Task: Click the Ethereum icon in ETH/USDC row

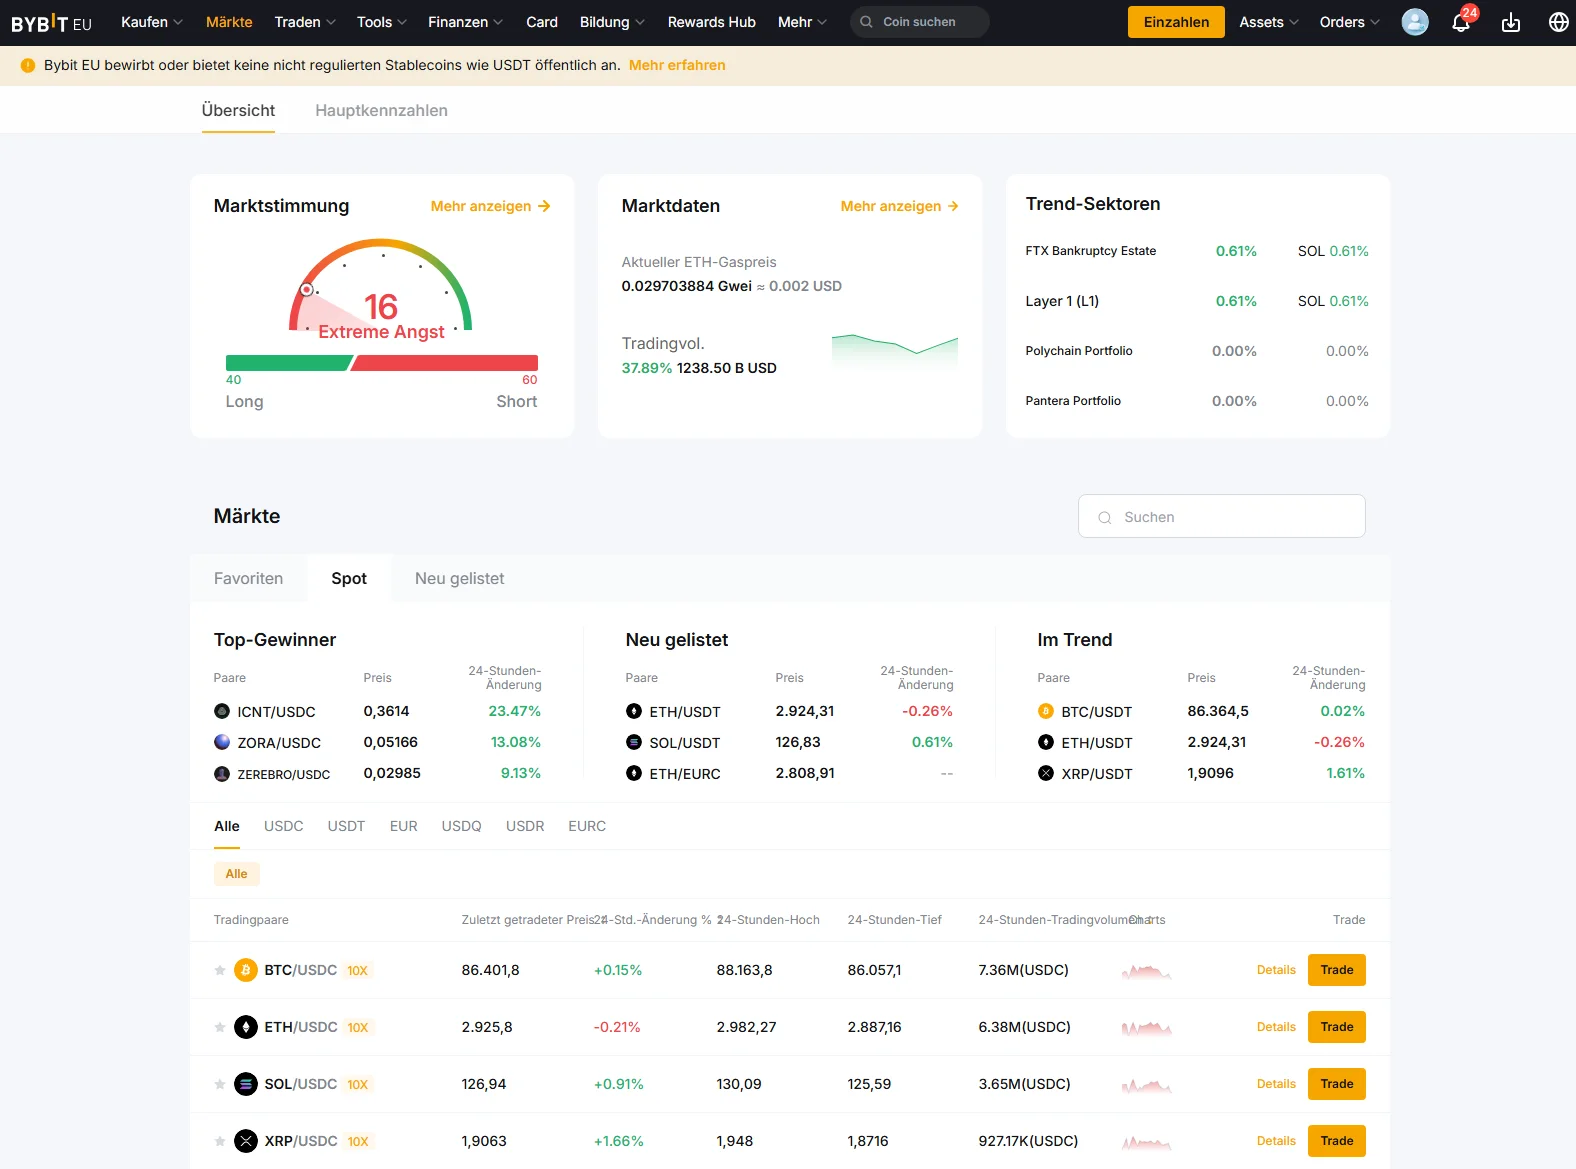Action: coord(246,1027)
